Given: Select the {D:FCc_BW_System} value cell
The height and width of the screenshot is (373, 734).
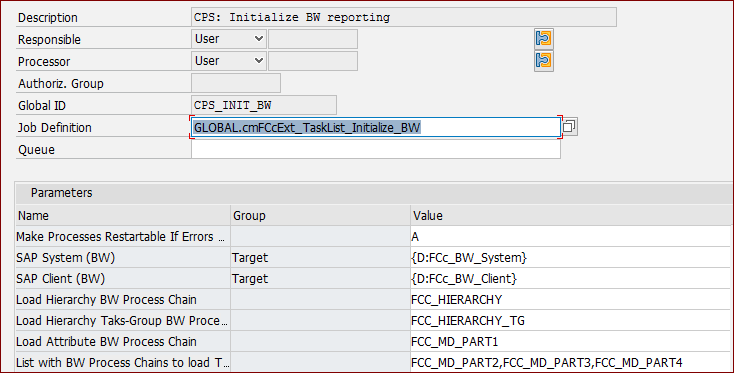Looking at the screenshot, I should [x=571, y=257].
